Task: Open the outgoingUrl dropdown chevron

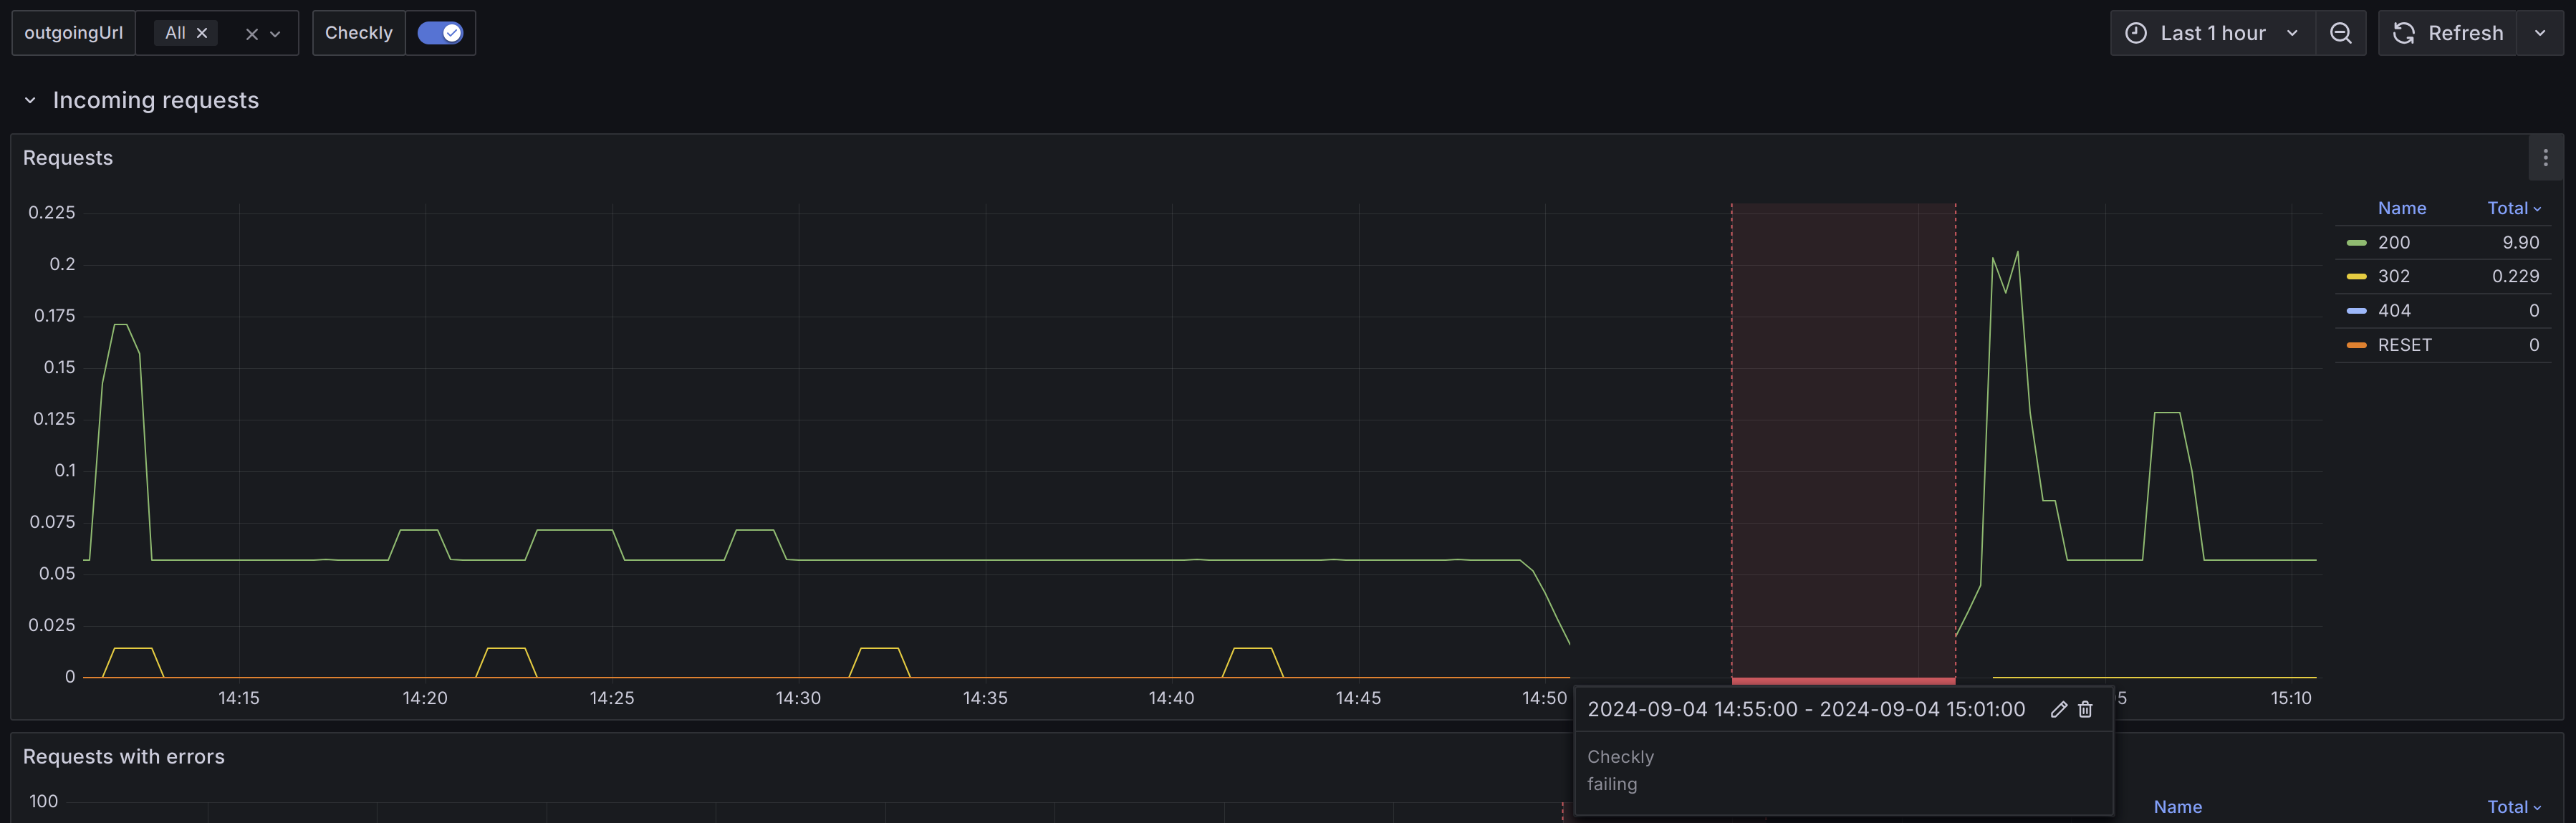Action: [x=276, y=34]
